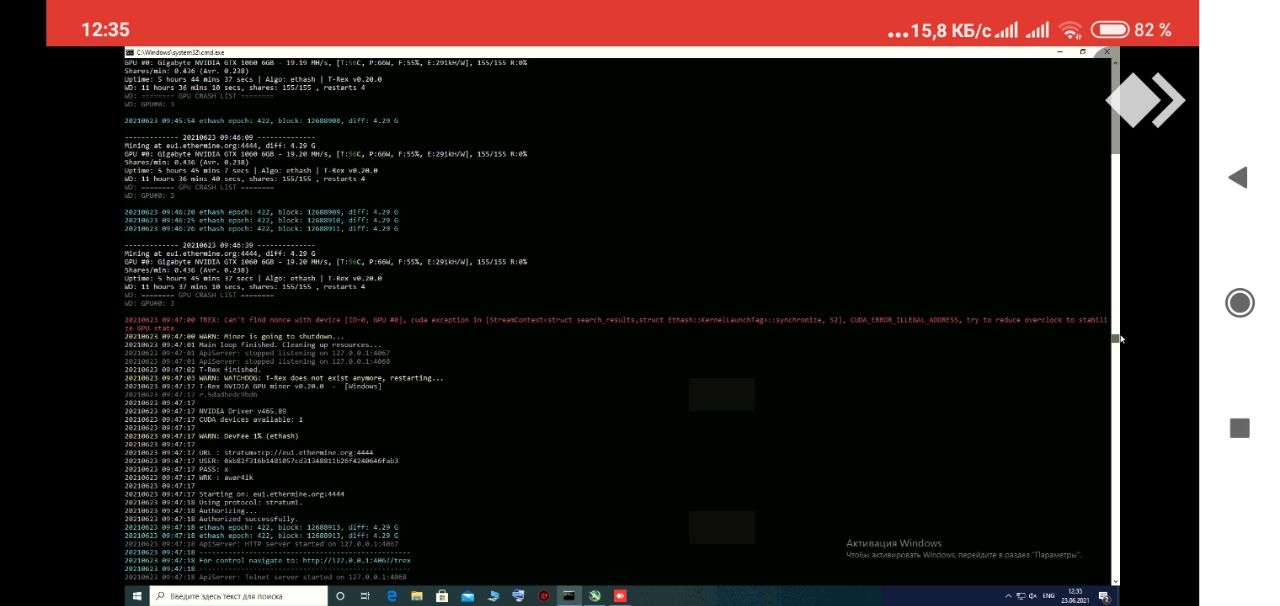1280x606 pixels.
Task: Open the Windows Start menu
Action: coord(137,596)
